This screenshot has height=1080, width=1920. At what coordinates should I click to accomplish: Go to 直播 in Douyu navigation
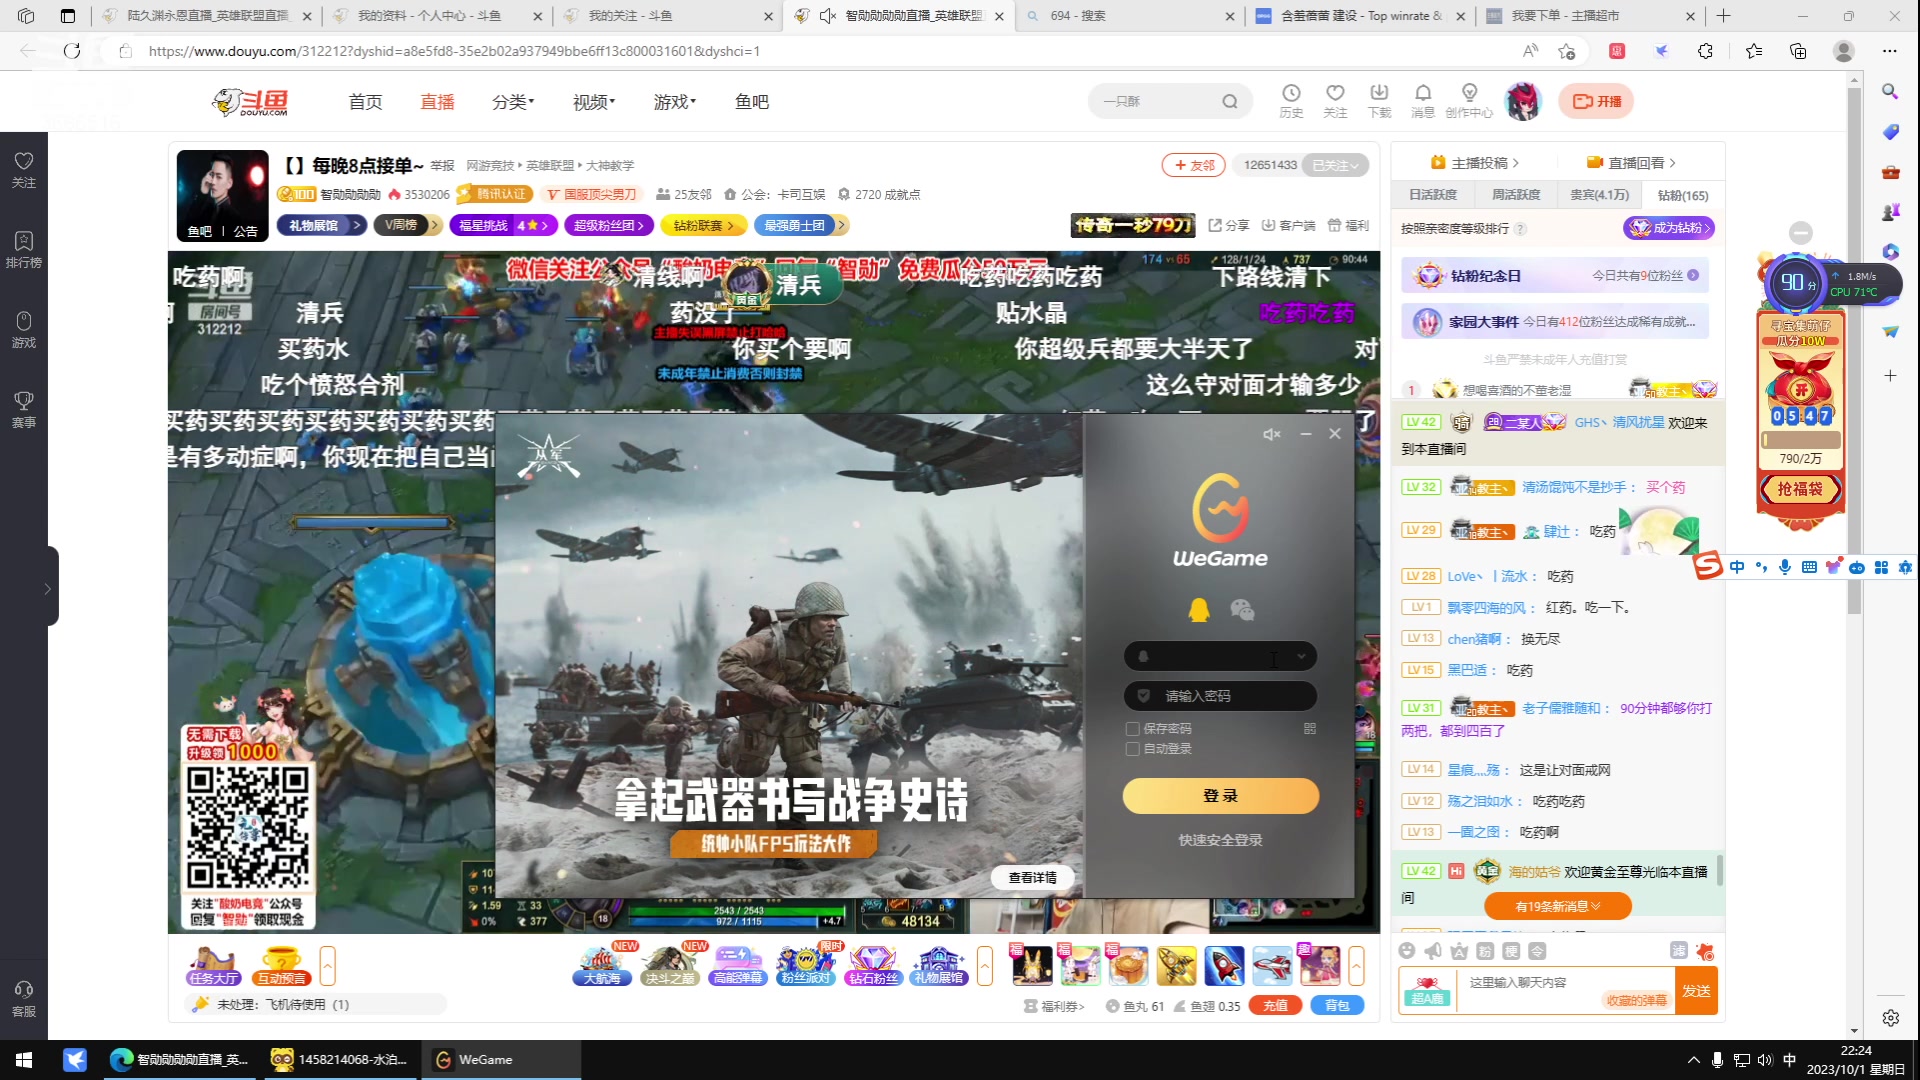click(x=437, y=102)
